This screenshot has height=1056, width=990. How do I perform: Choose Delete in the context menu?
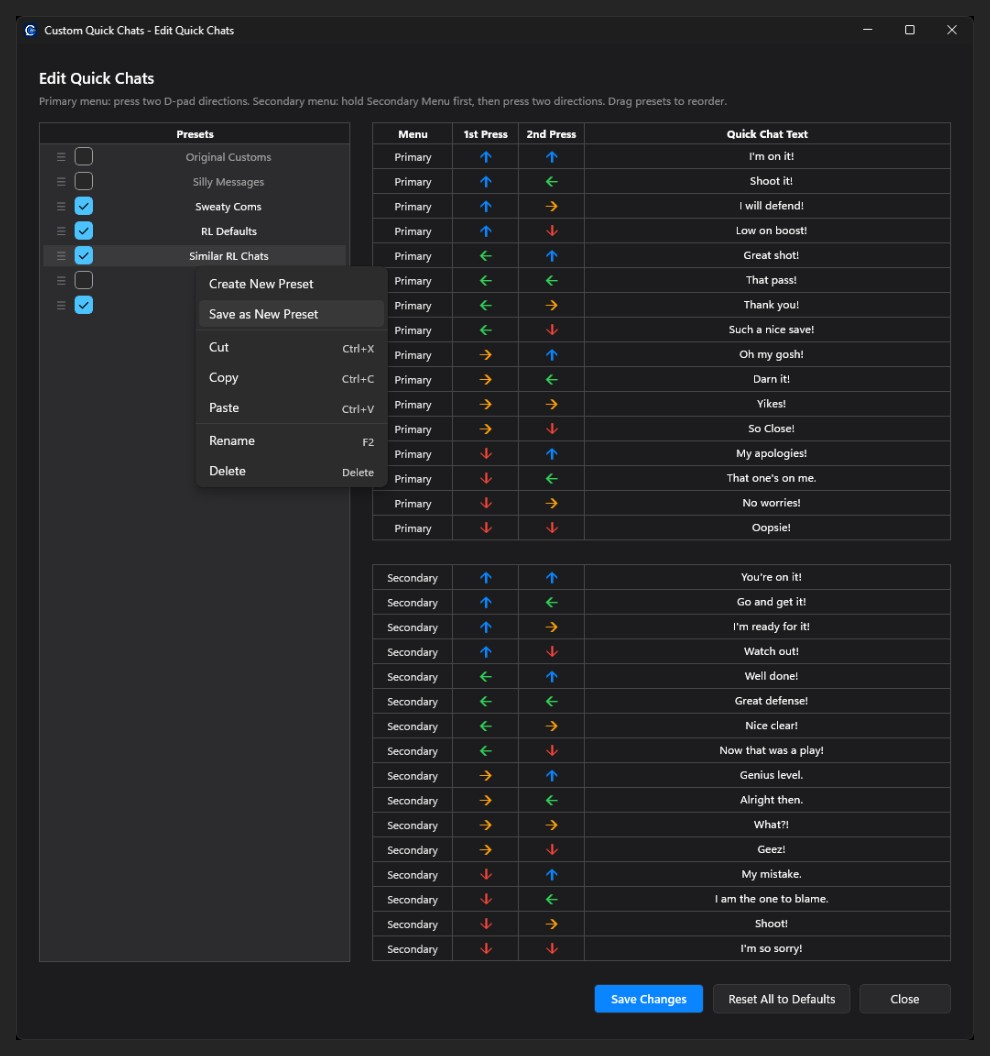[x=291, y=471]
